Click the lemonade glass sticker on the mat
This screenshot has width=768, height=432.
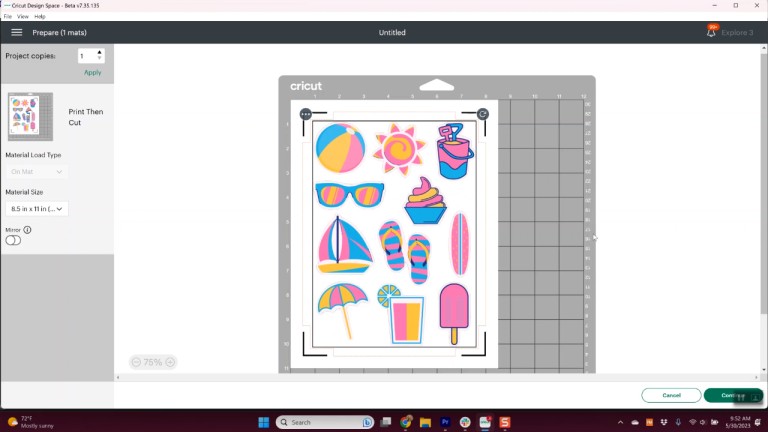(x=401, y=314)
